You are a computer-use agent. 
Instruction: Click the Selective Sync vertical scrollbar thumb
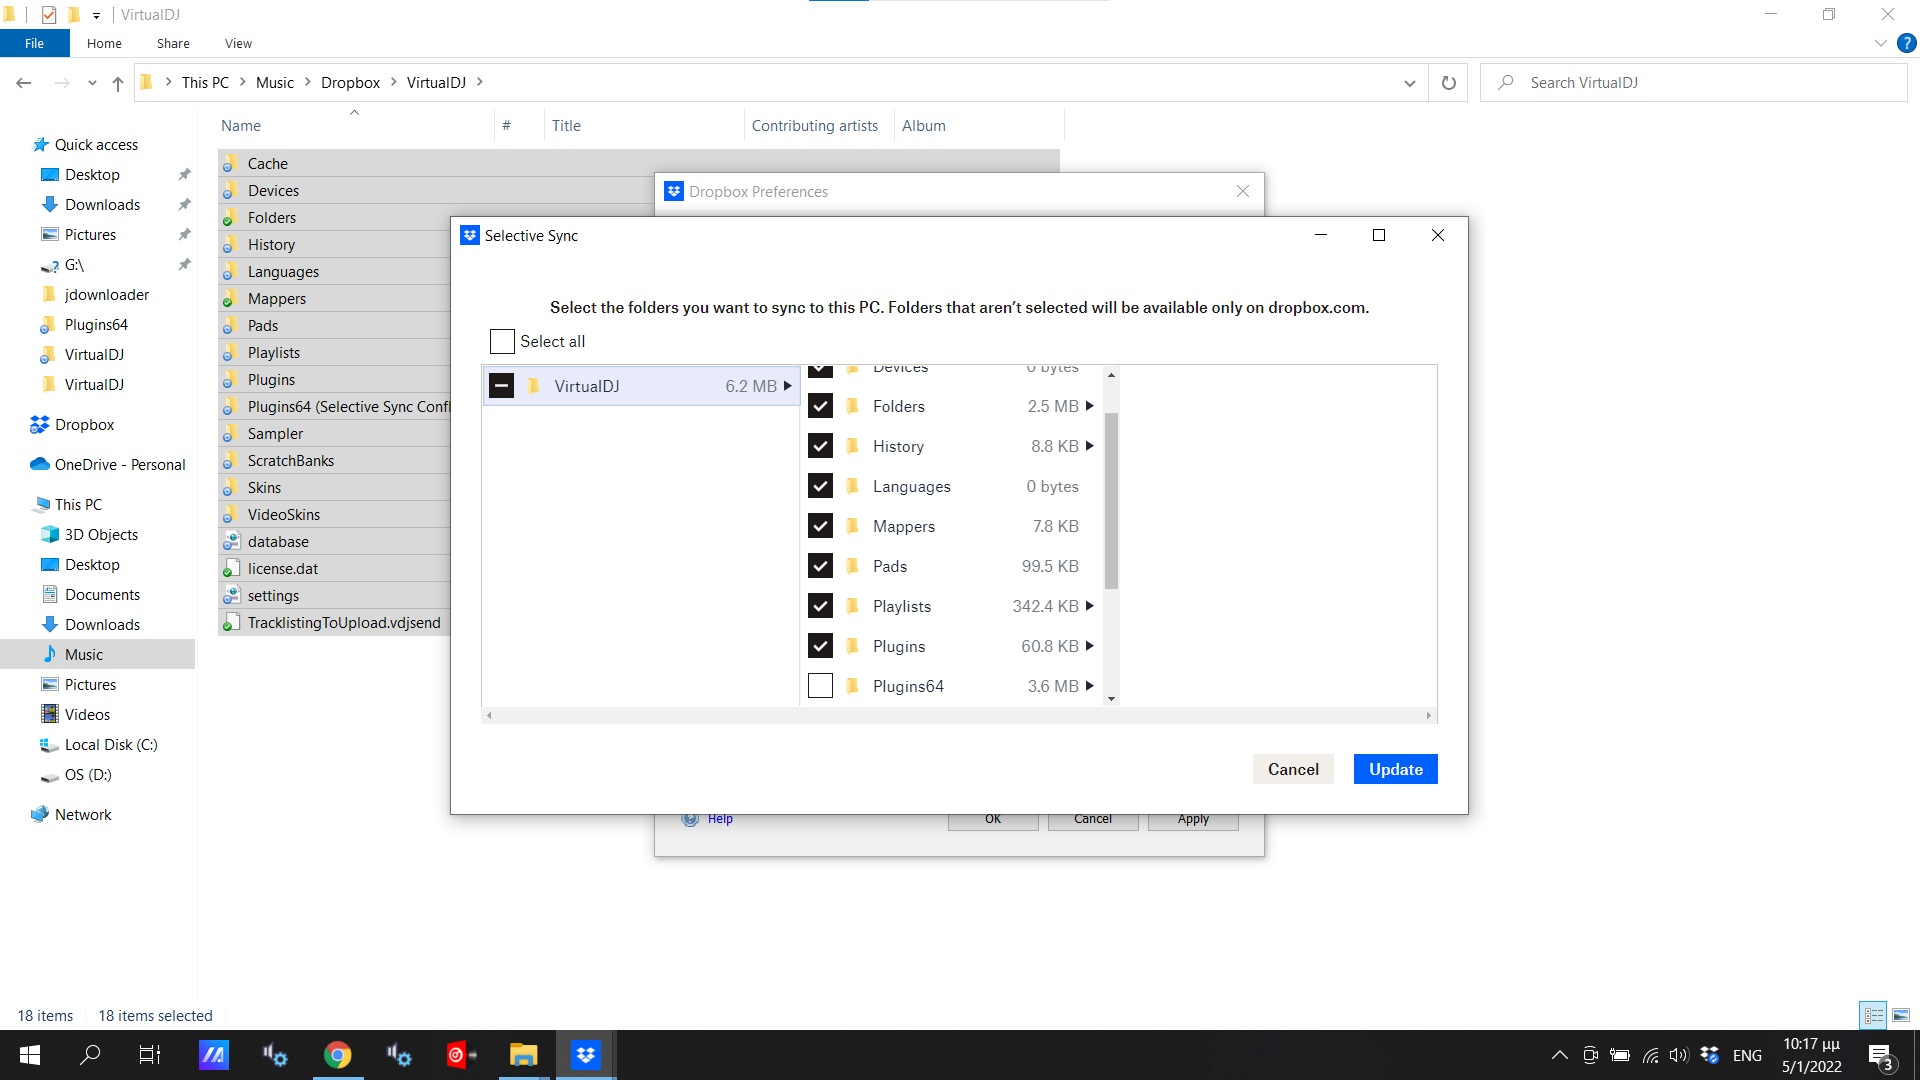click(x=1111, y=500)
